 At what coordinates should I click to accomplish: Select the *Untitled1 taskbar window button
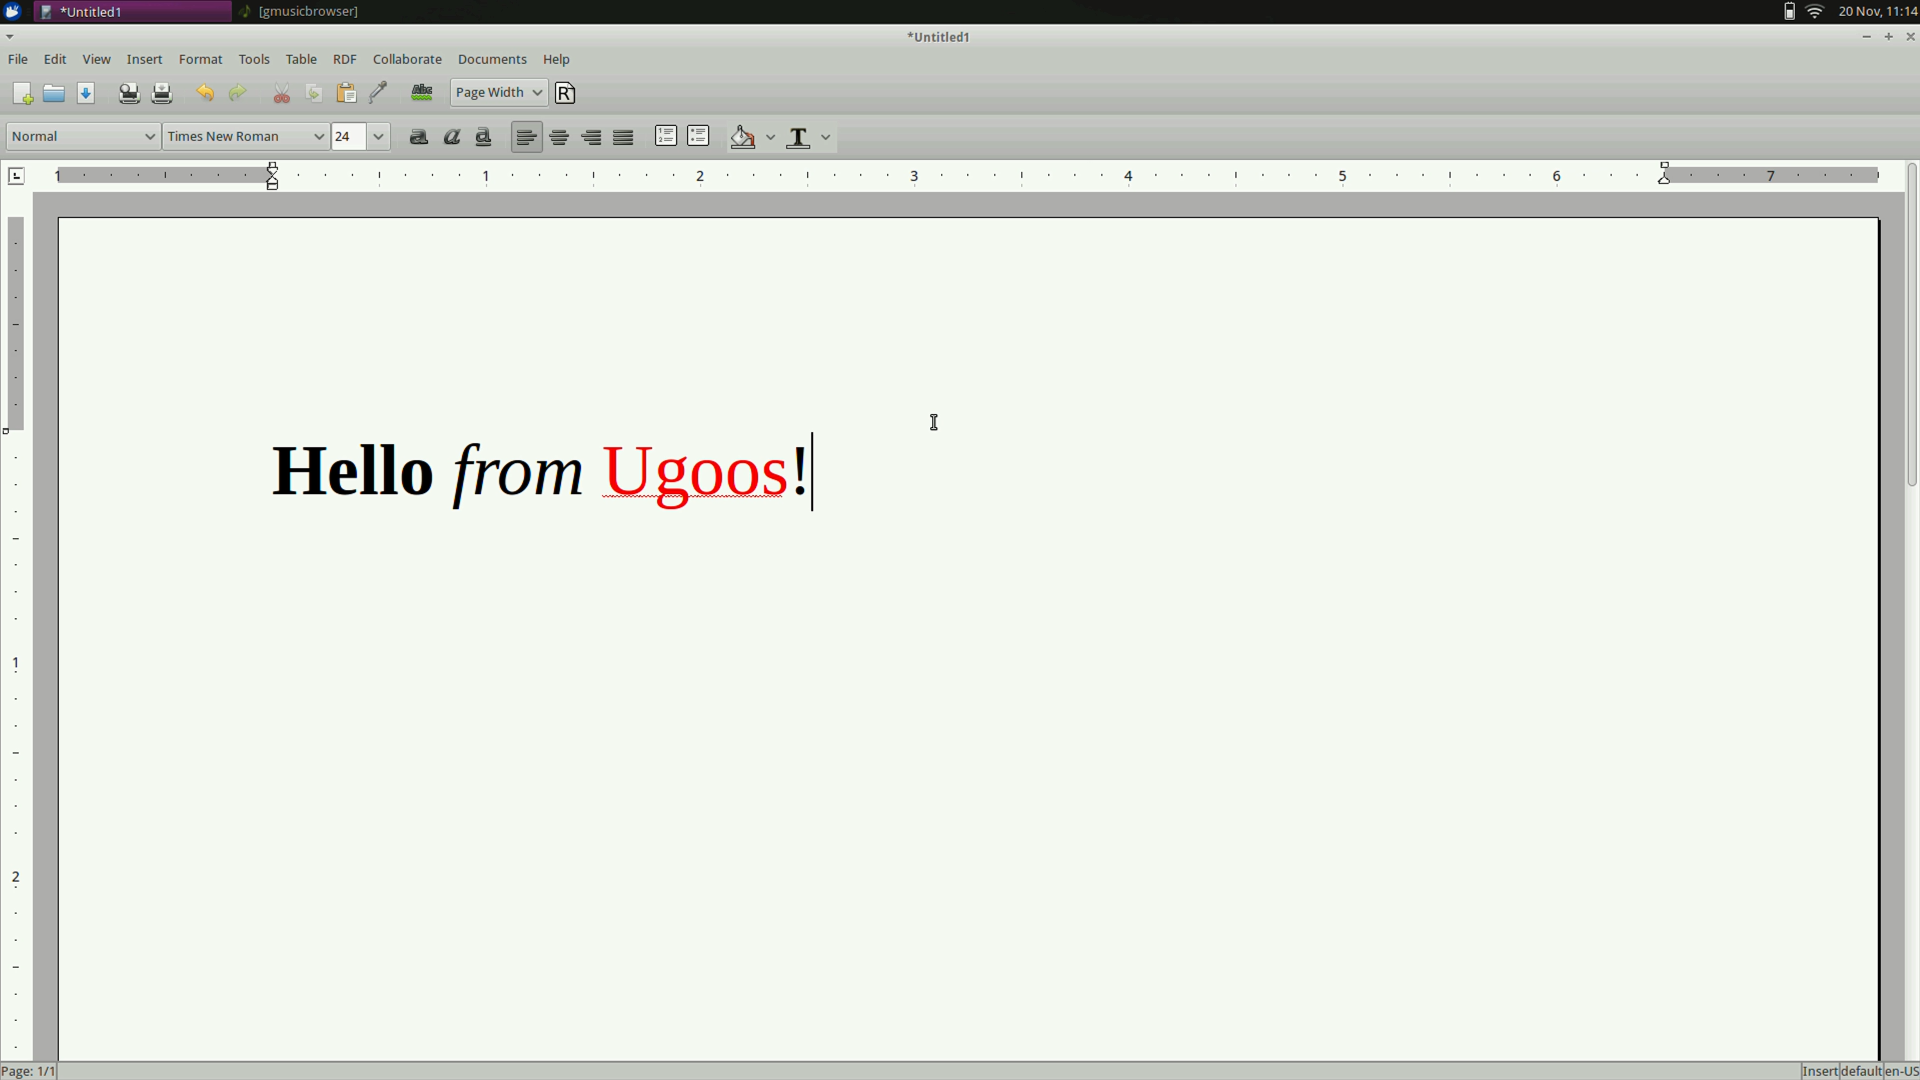coord(133,12)
